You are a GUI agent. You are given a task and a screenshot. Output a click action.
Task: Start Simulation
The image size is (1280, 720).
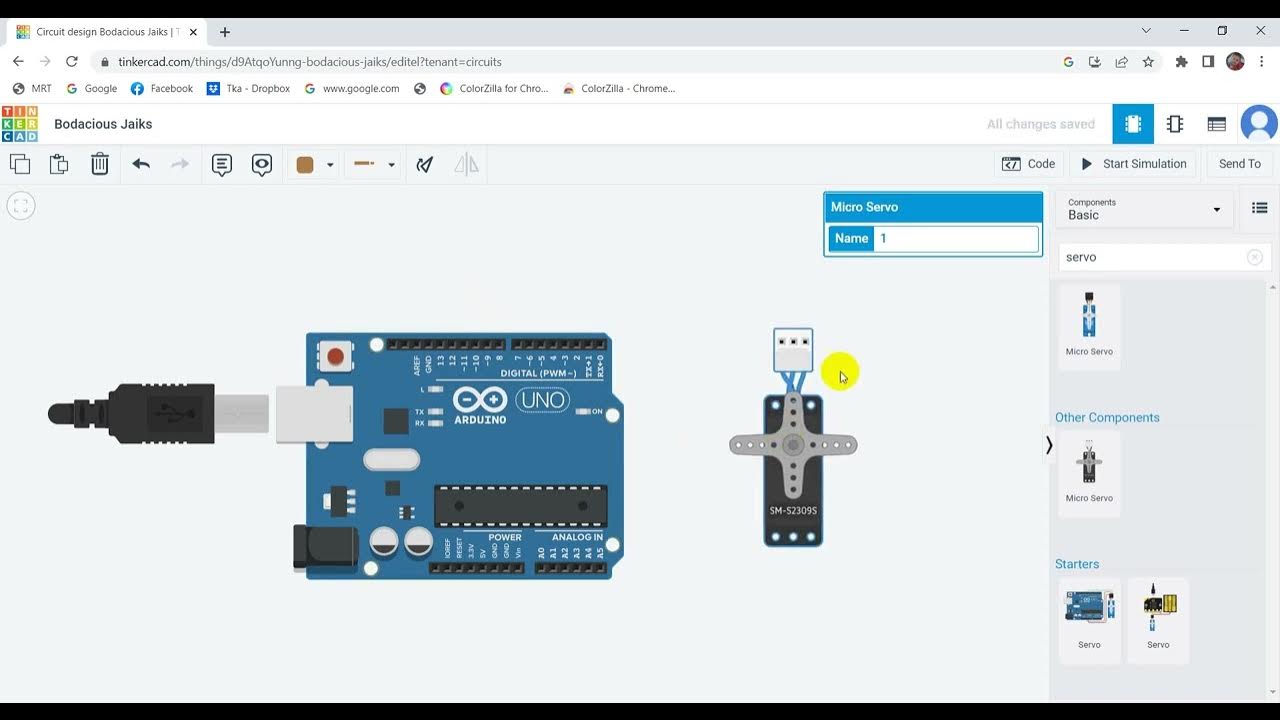tap(1134, 164)
